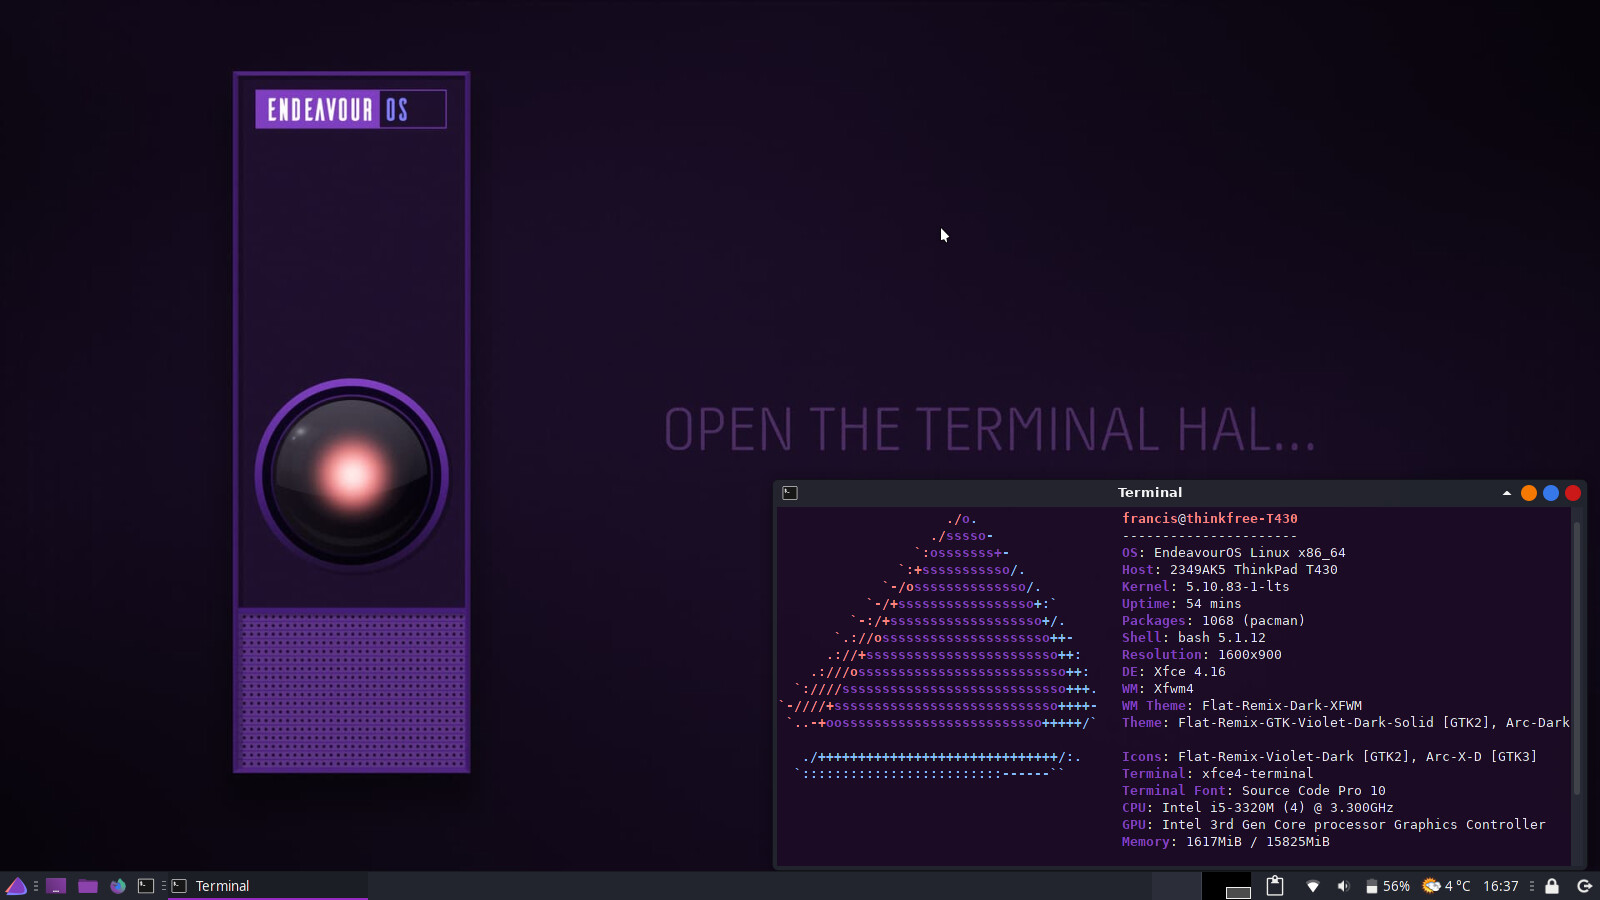Click the 'WM Theme: Flat-Remix-Dark-XFWM' line
1600x900 pixels.
(x=1242, y=706)
